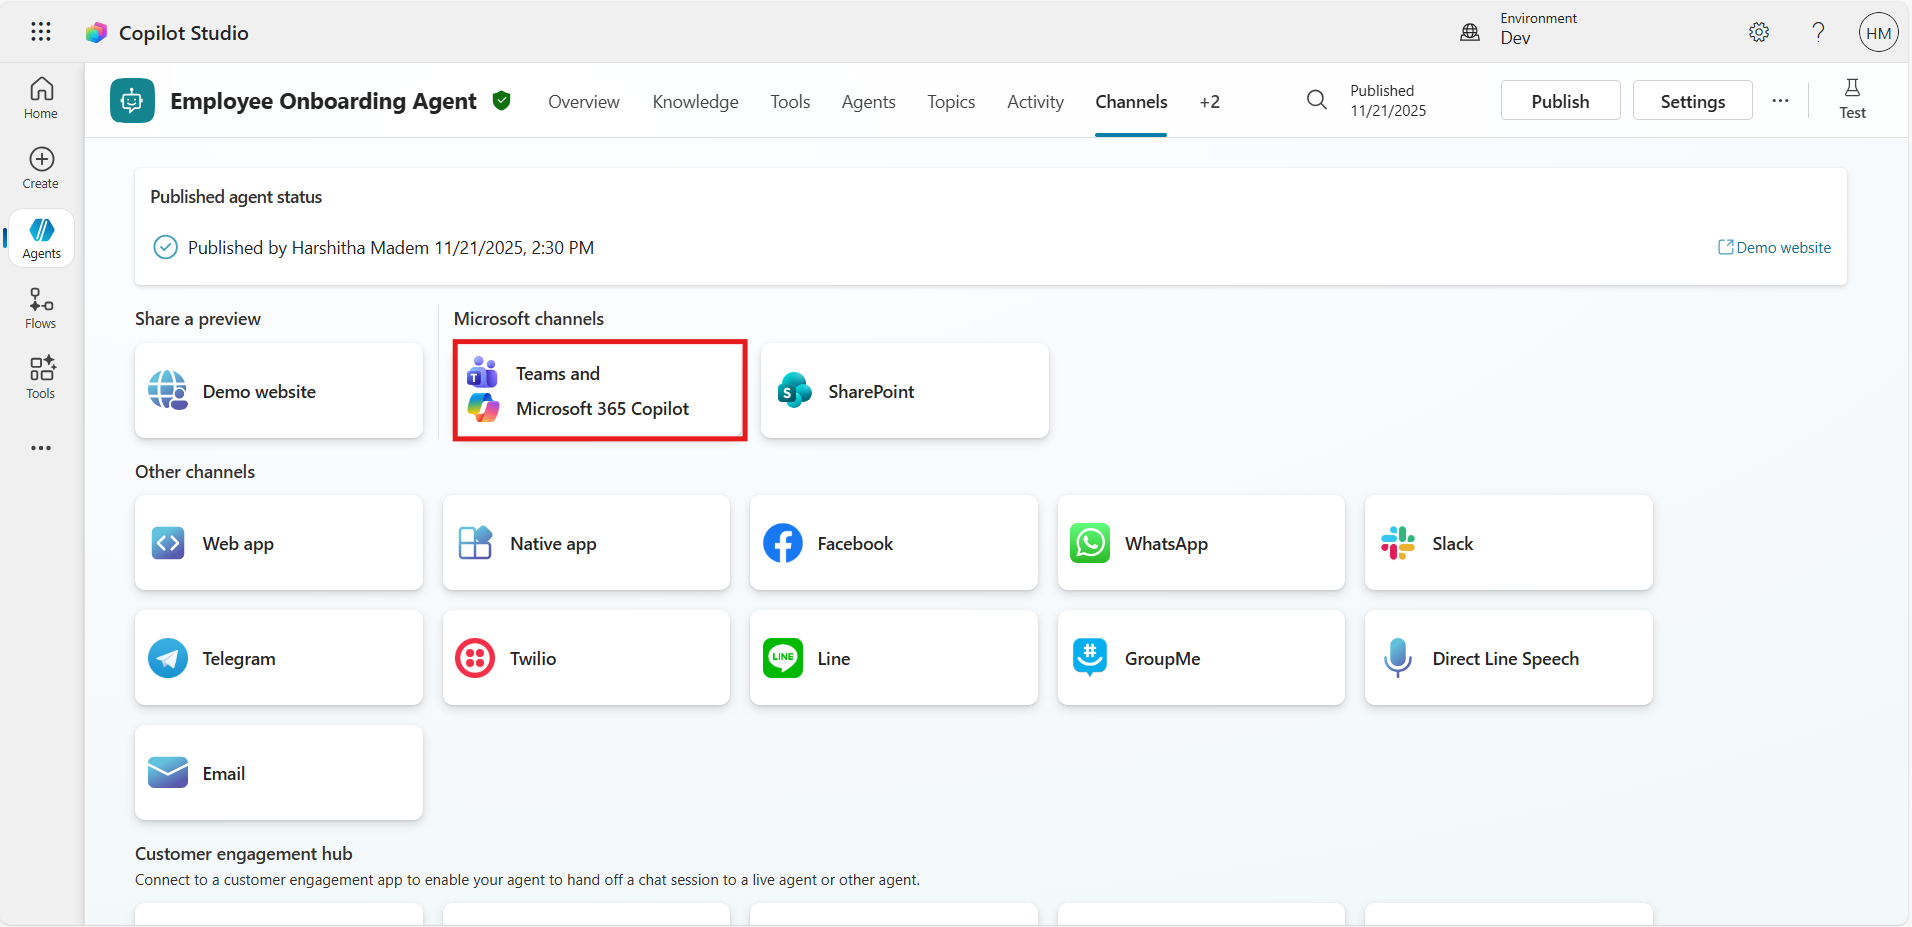Open the app launcher waffle icon

click(41, 32)
